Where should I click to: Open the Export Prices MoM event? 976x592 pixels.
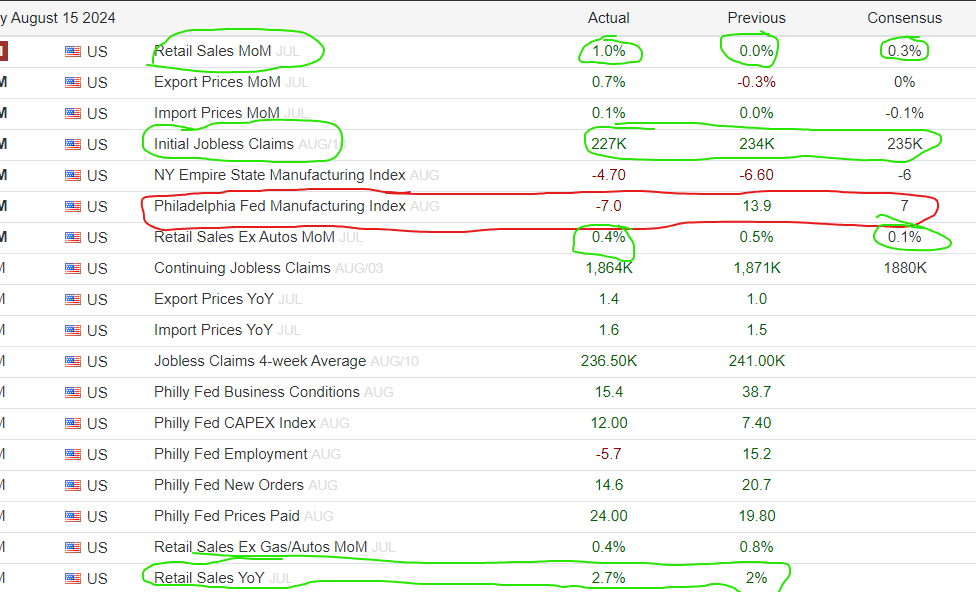coord(217,82)
